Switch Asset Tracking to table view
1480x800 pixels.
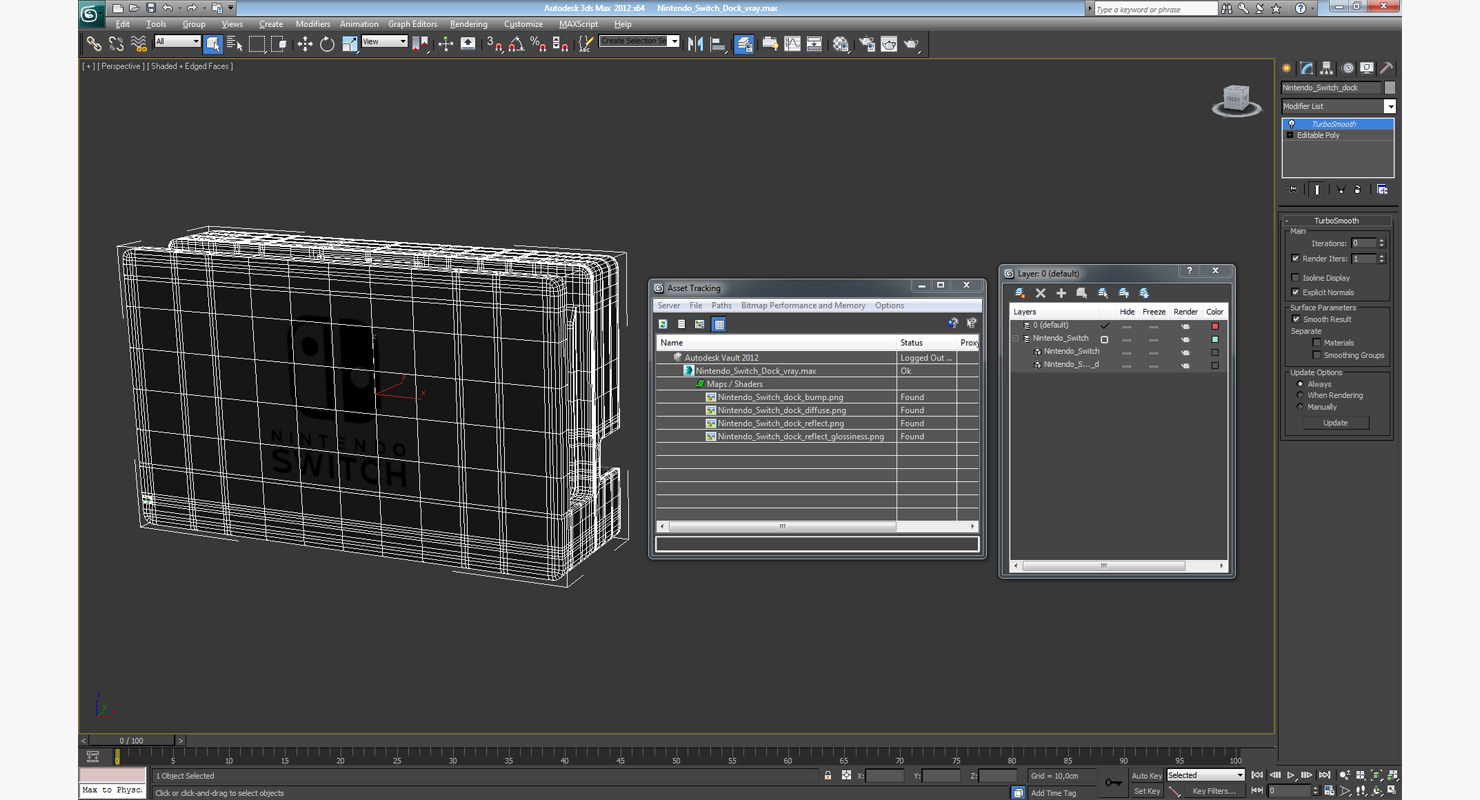pos(719,324)
